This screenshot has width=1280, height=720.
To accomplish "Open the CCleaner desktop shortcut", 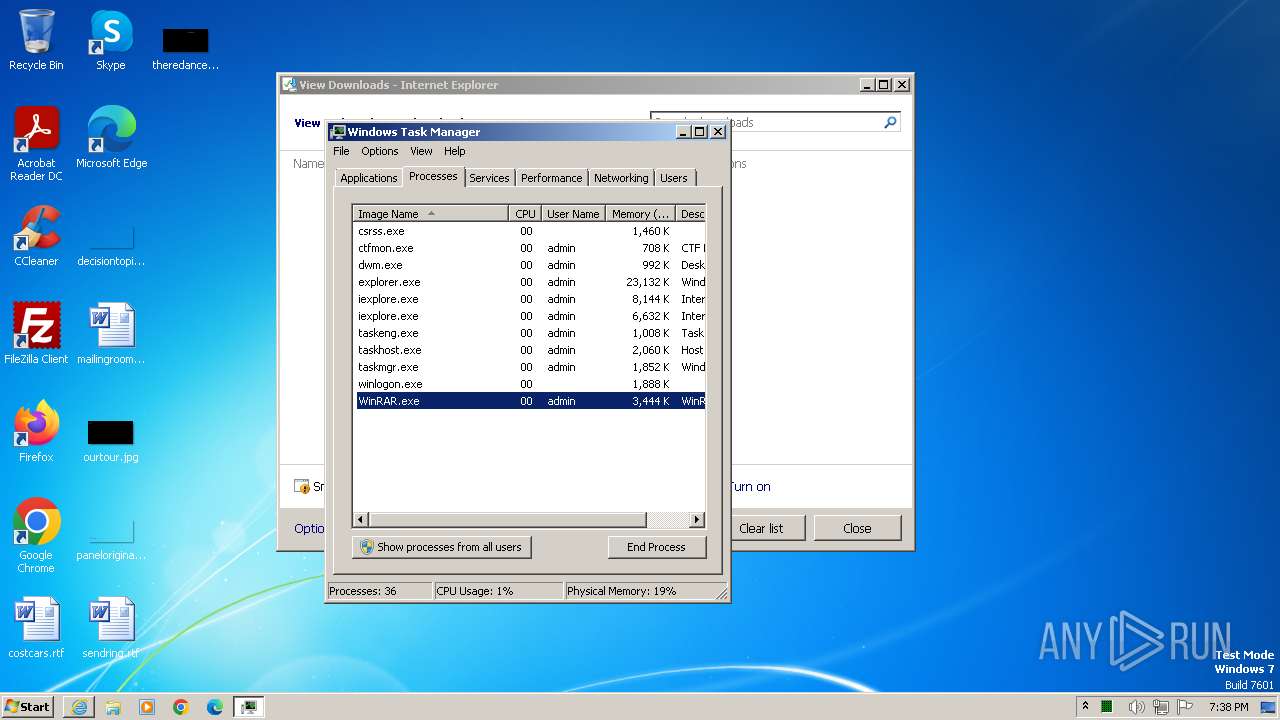I will pos(36,236).
